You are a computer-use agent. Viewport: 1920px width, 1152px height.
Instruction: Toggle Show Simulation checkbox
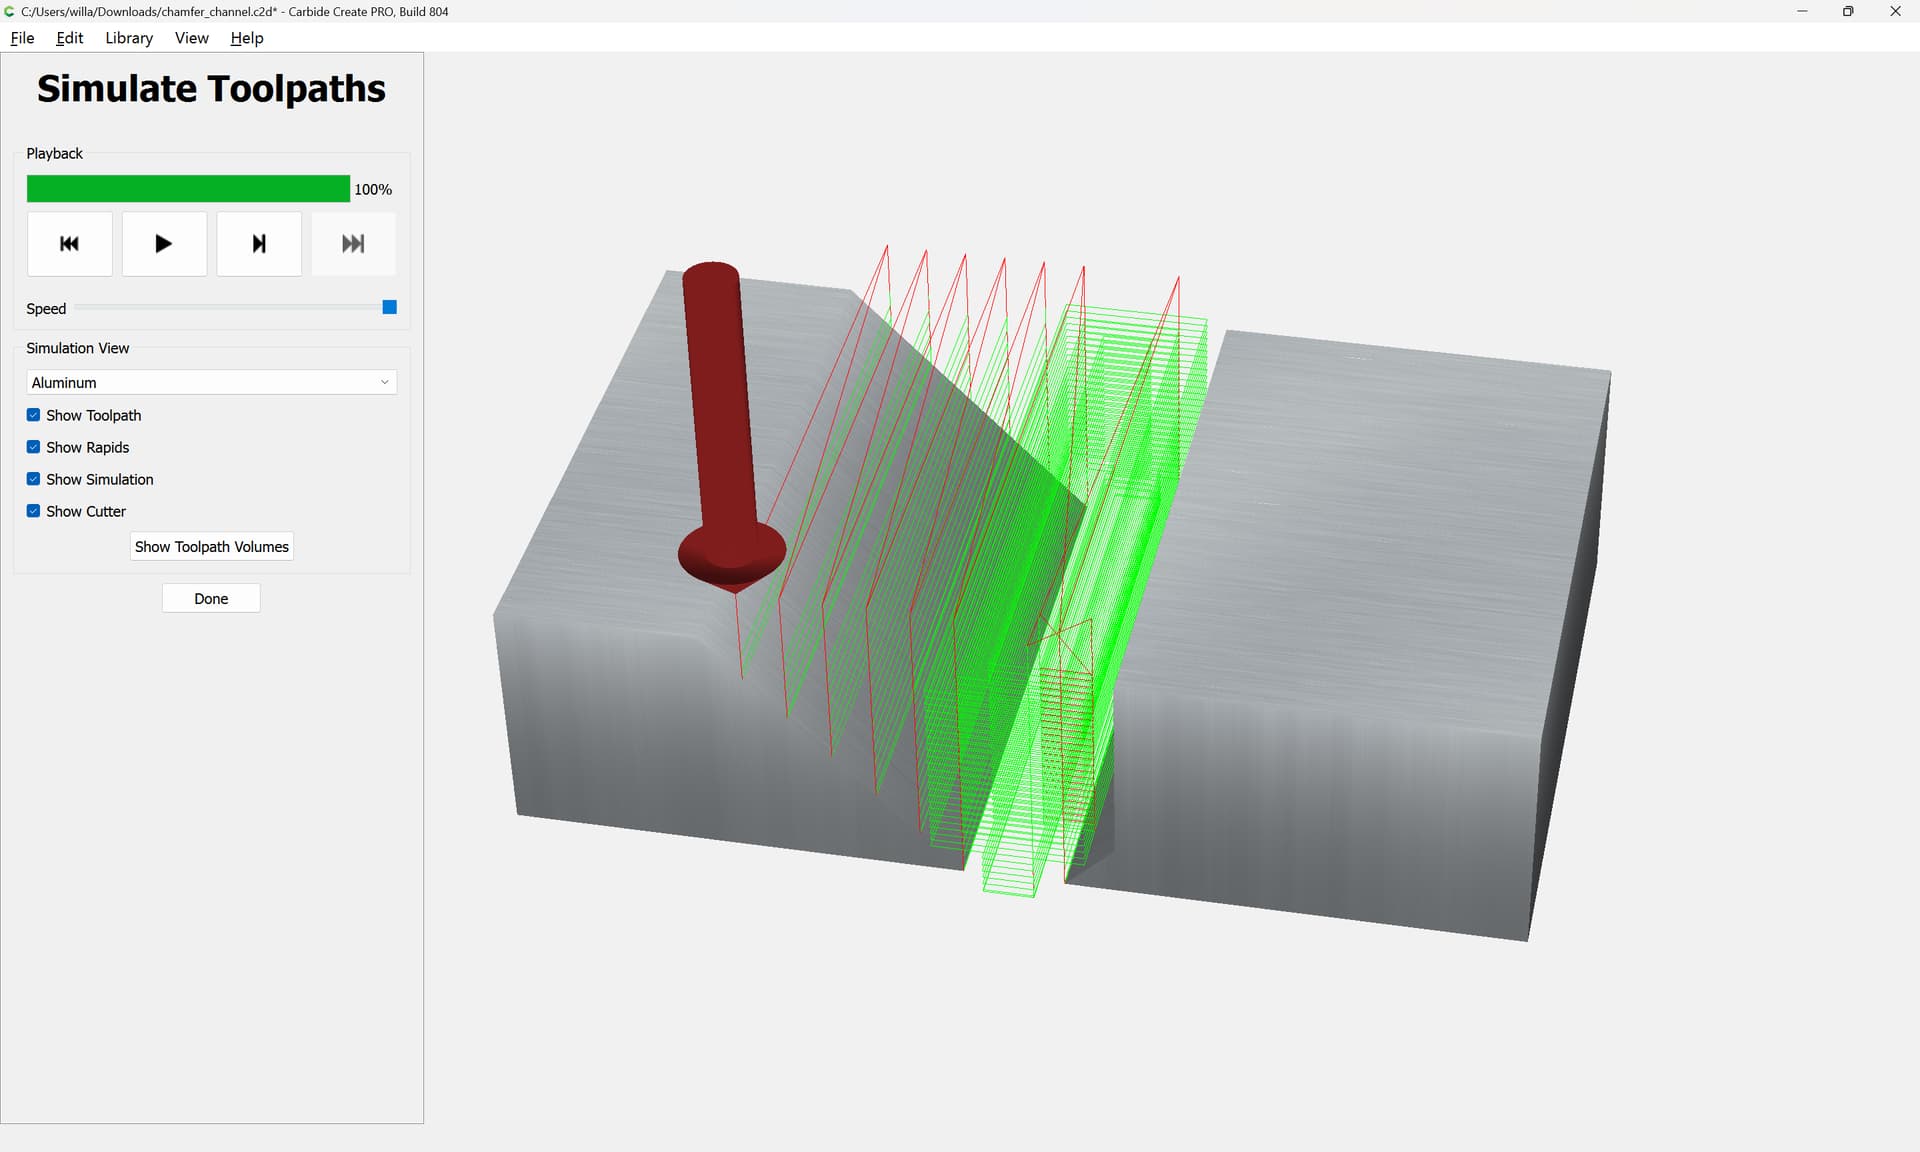(34, 479)
